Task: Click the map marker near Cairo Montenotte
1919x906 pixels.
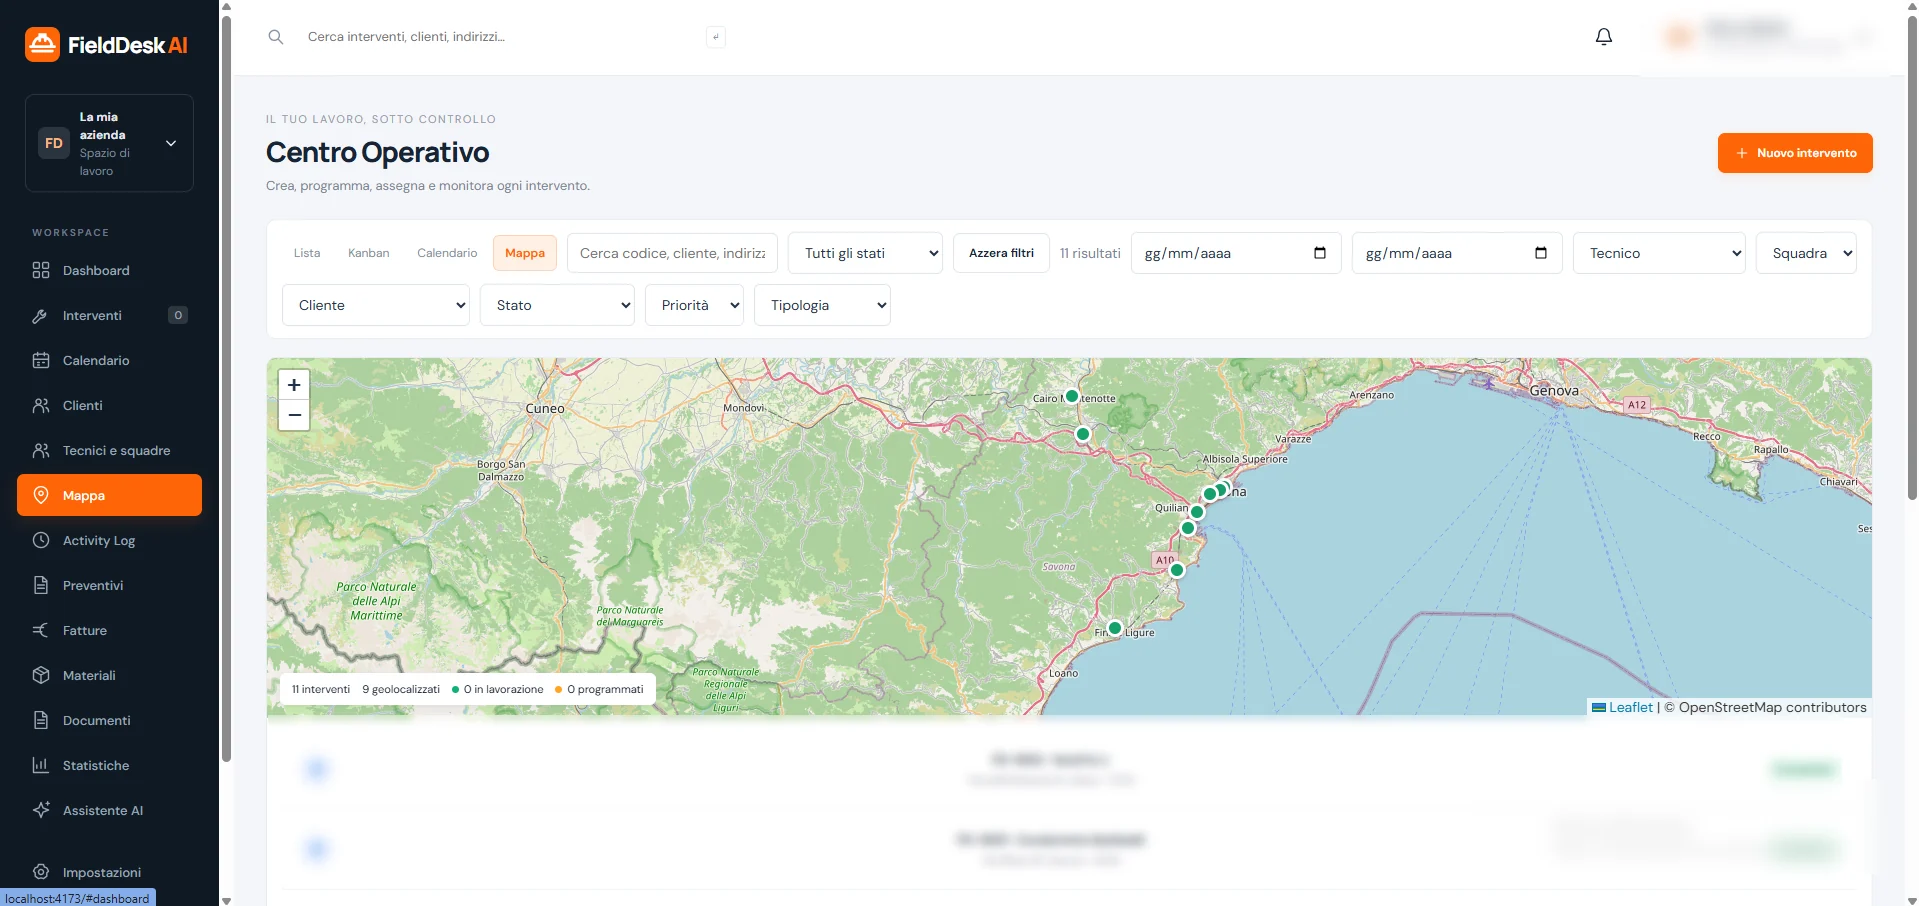Action: 1072,396
